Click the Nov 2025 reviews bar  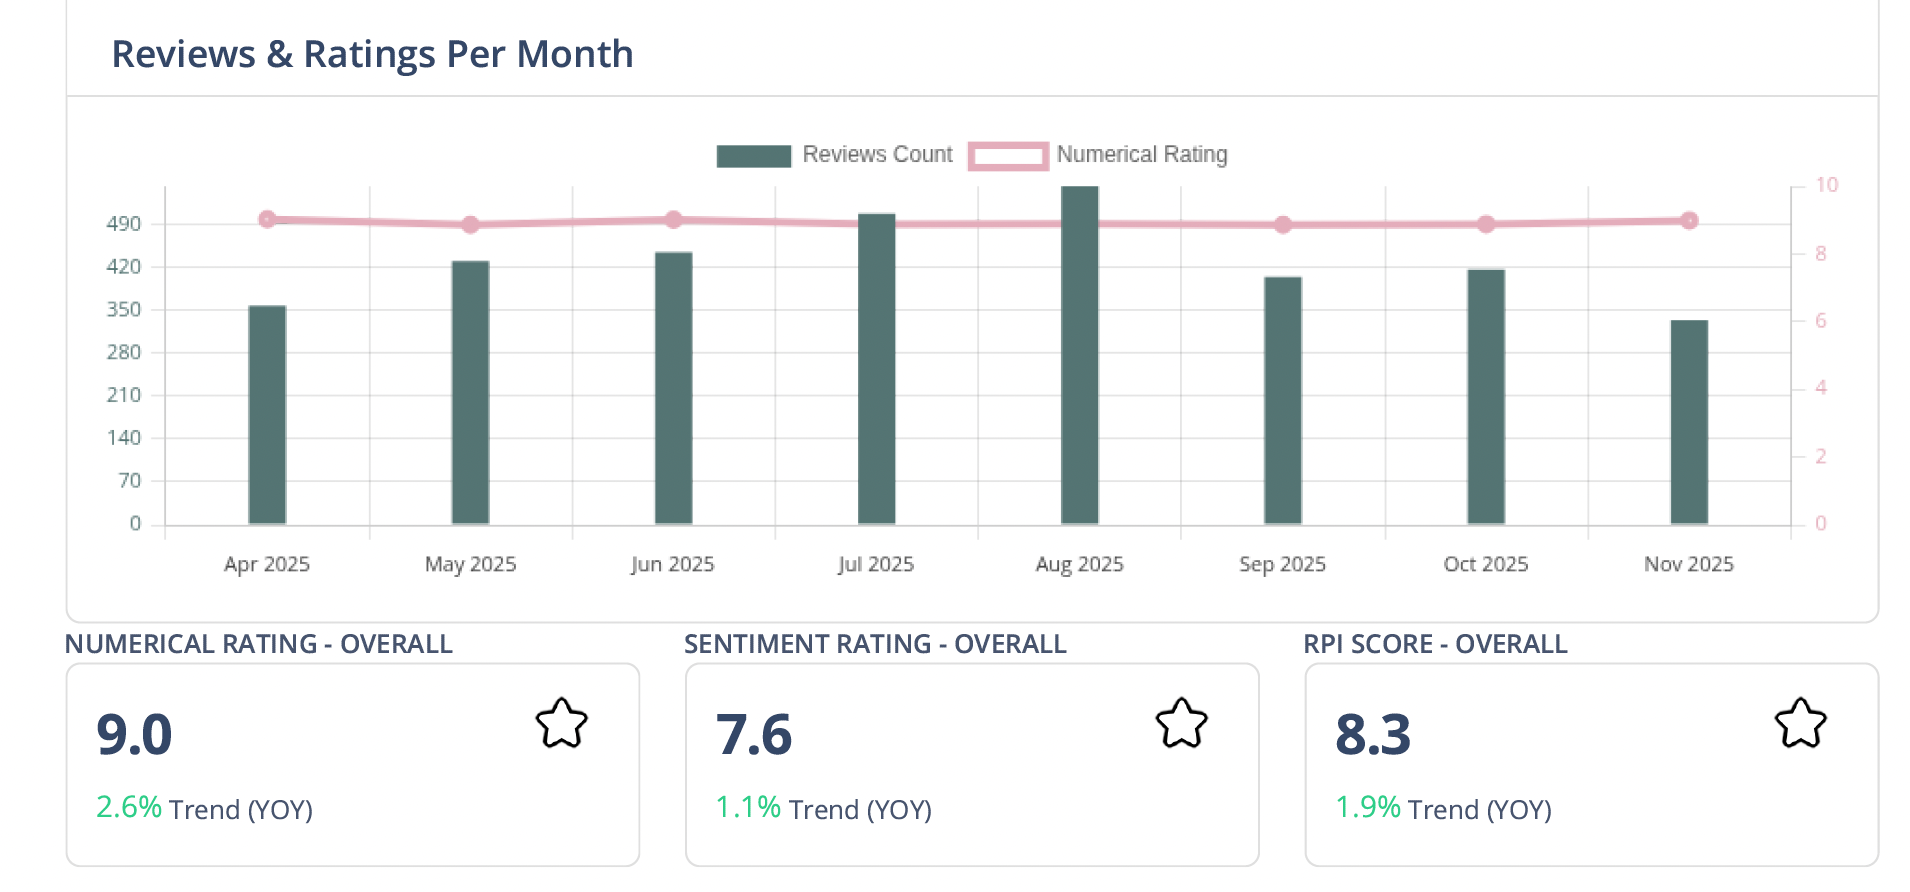tap(1688, 422)
